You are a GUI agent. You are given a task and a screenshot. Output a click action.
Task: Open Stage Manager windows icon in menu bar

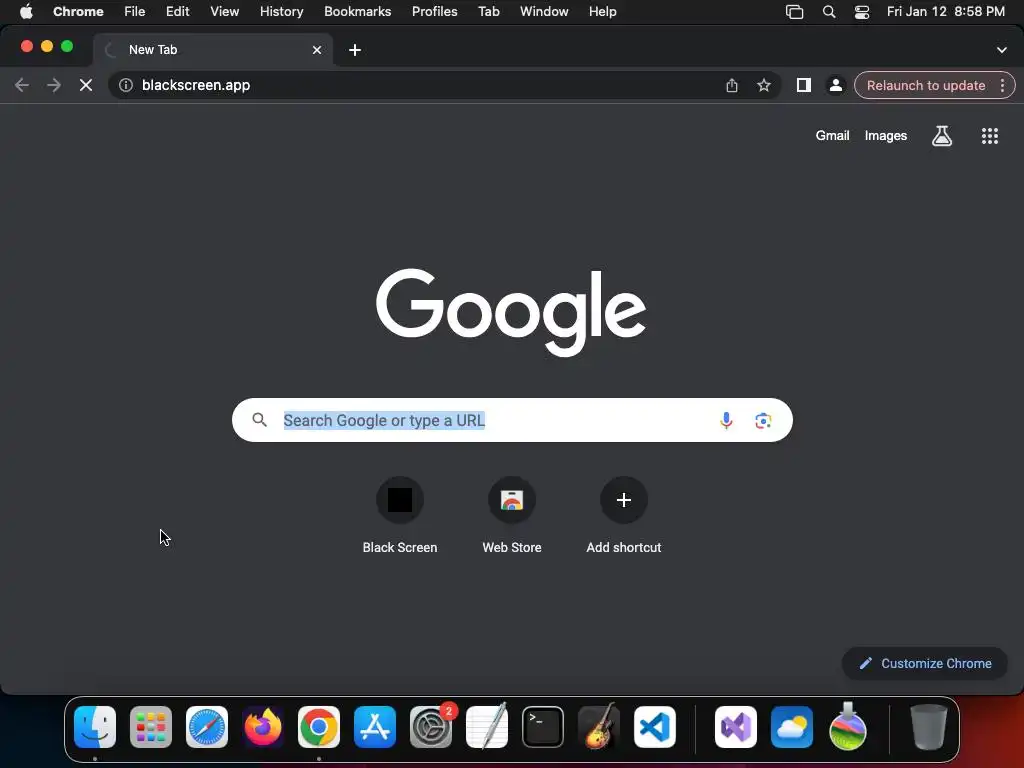click(794, 11)
